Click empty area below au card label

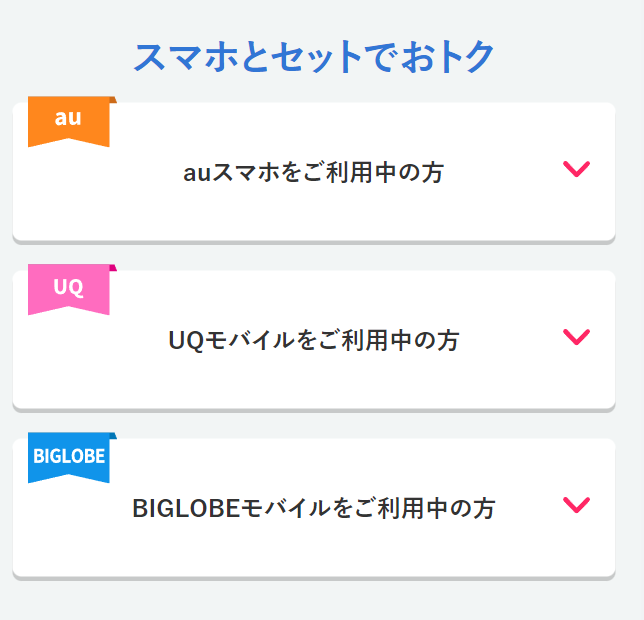(x=314, y=214)
